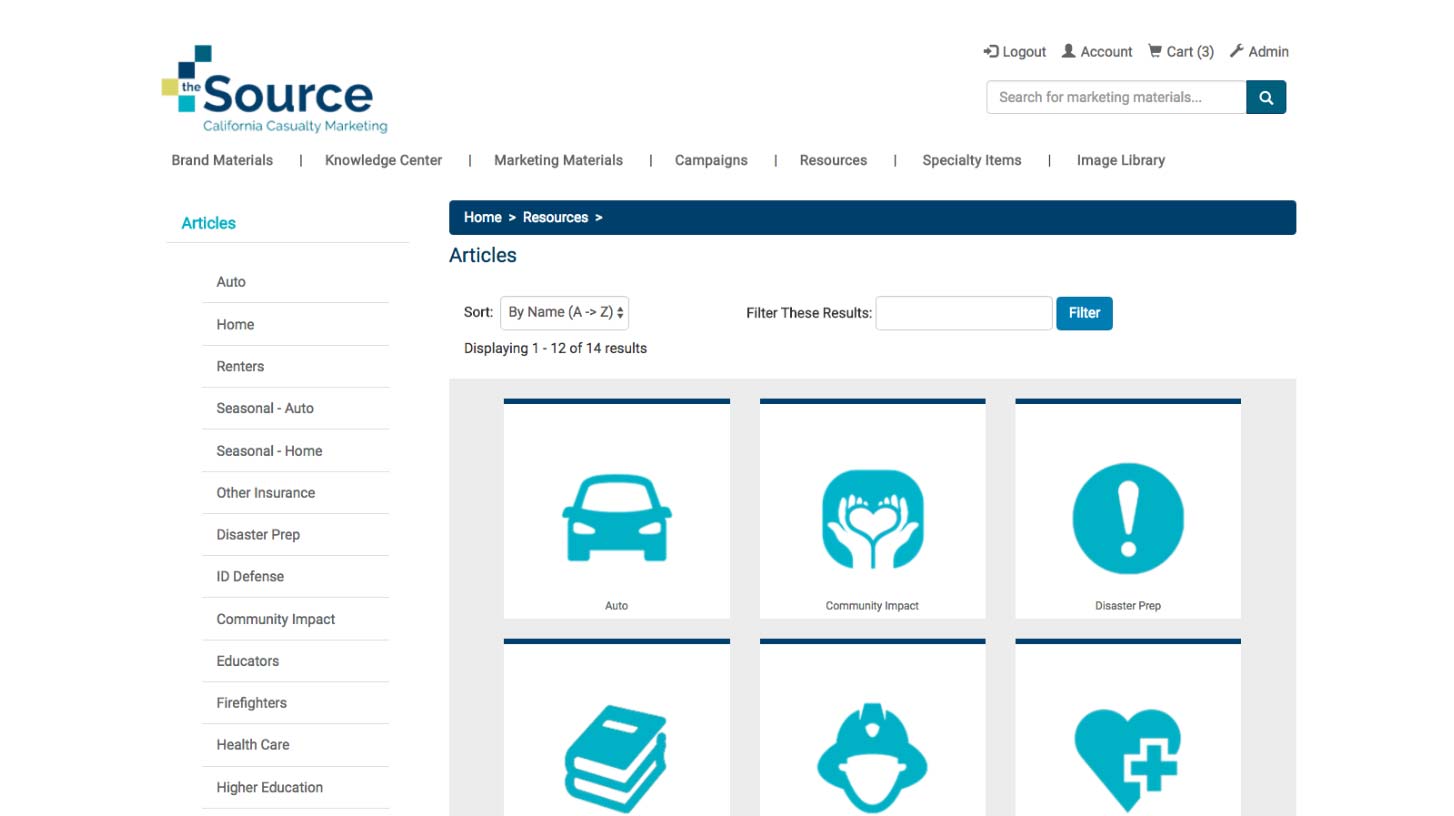Viewport: 1454px width, 816px height.
Task: Open the Community Impact hands-heart icon
Action: coord(873,520)
